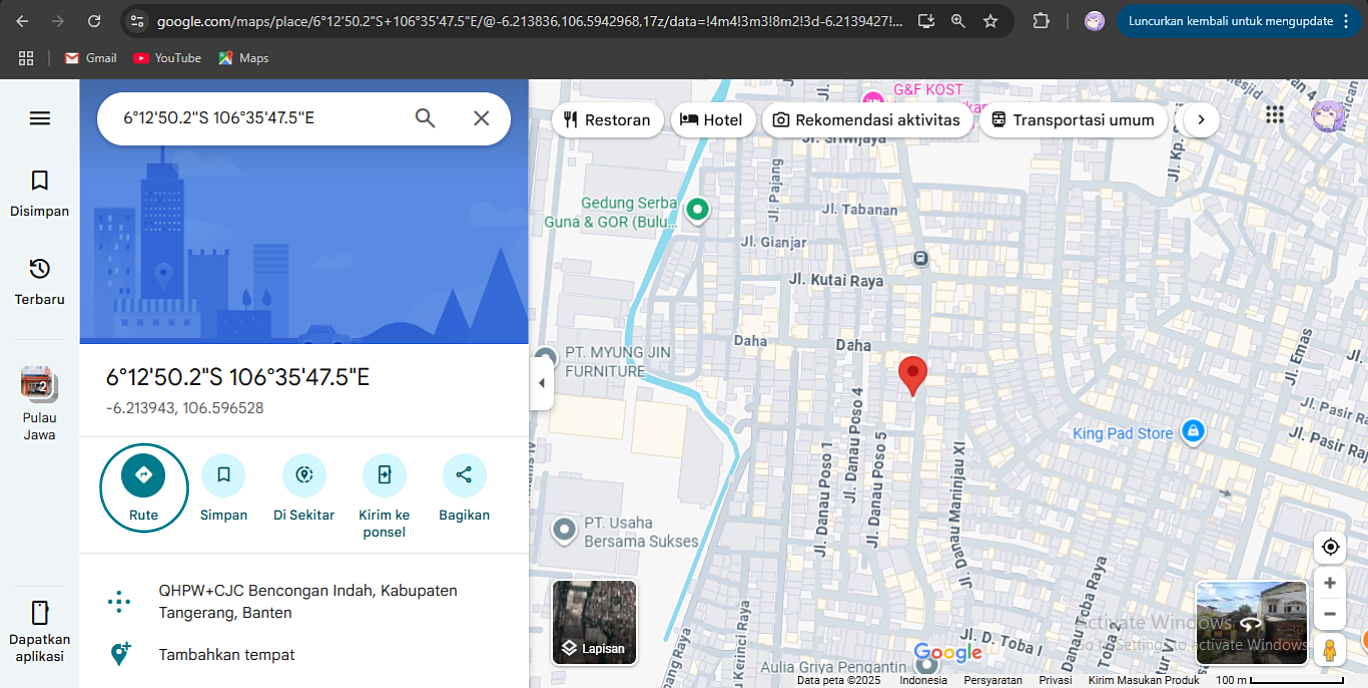1368x688 pixels.
Task: Click the Chrome extensions puzzle icon
Action: tap(1040, 20)
